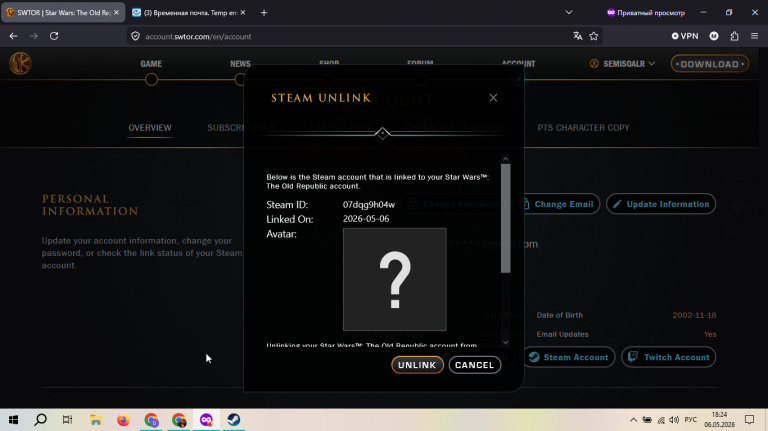
Task: Click the dialog scrollbar up arrow
Action: (505, 159)
